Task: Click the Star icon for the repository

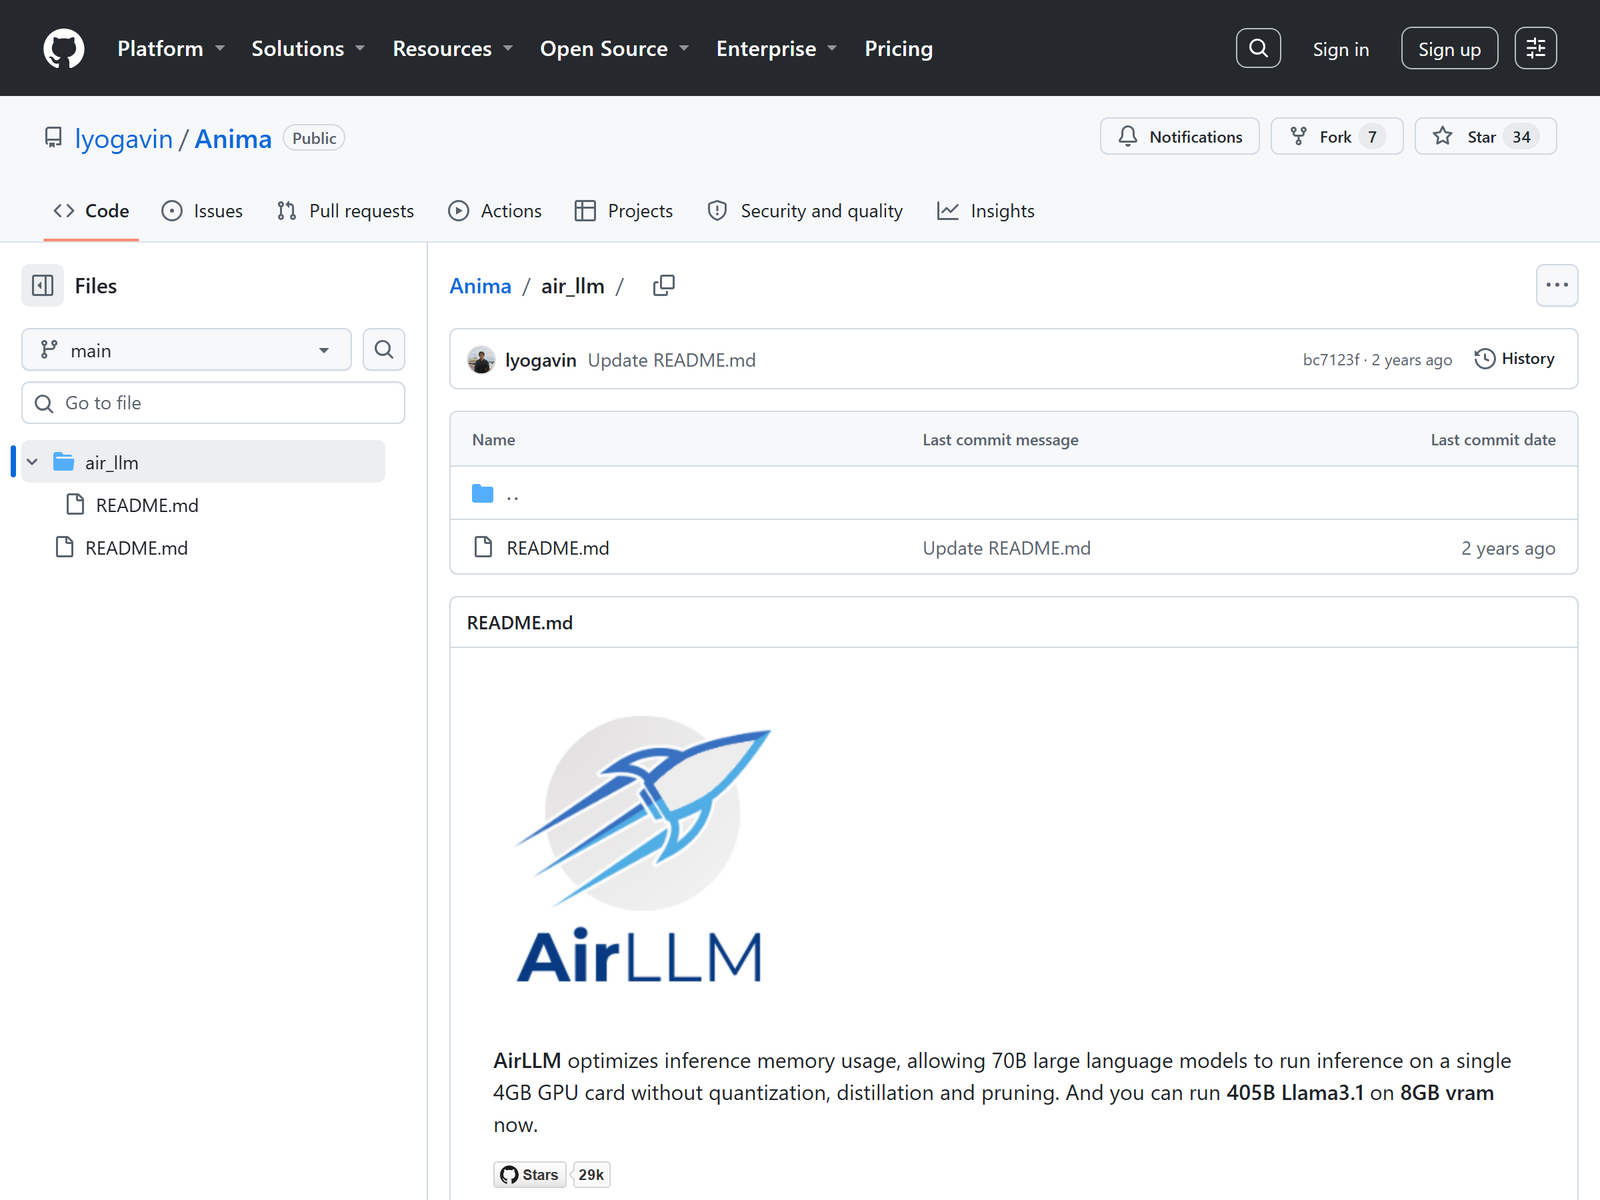Action: pyautogui.click(x=1442, y=136)
